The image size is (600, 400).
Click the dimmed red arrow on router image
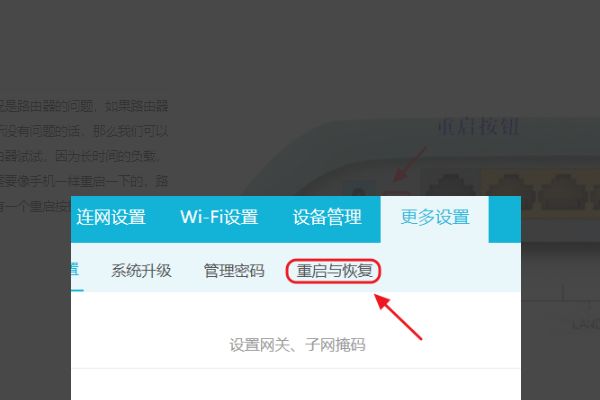point(409,164)
